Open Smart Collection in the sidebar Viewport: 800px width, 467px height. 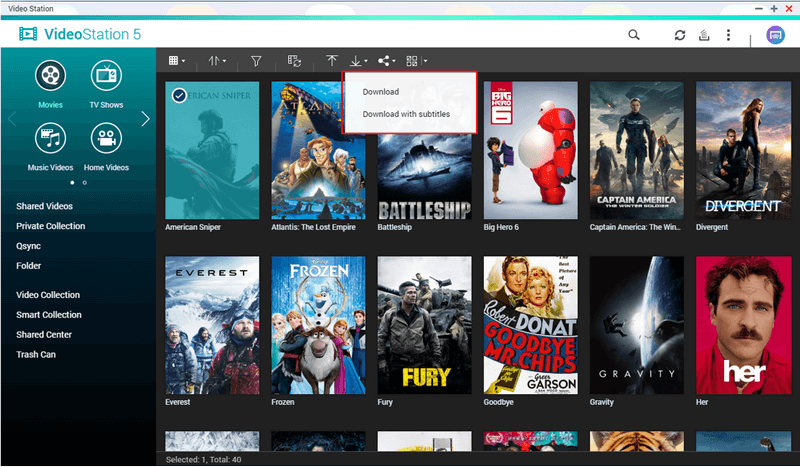click(48, 315)
